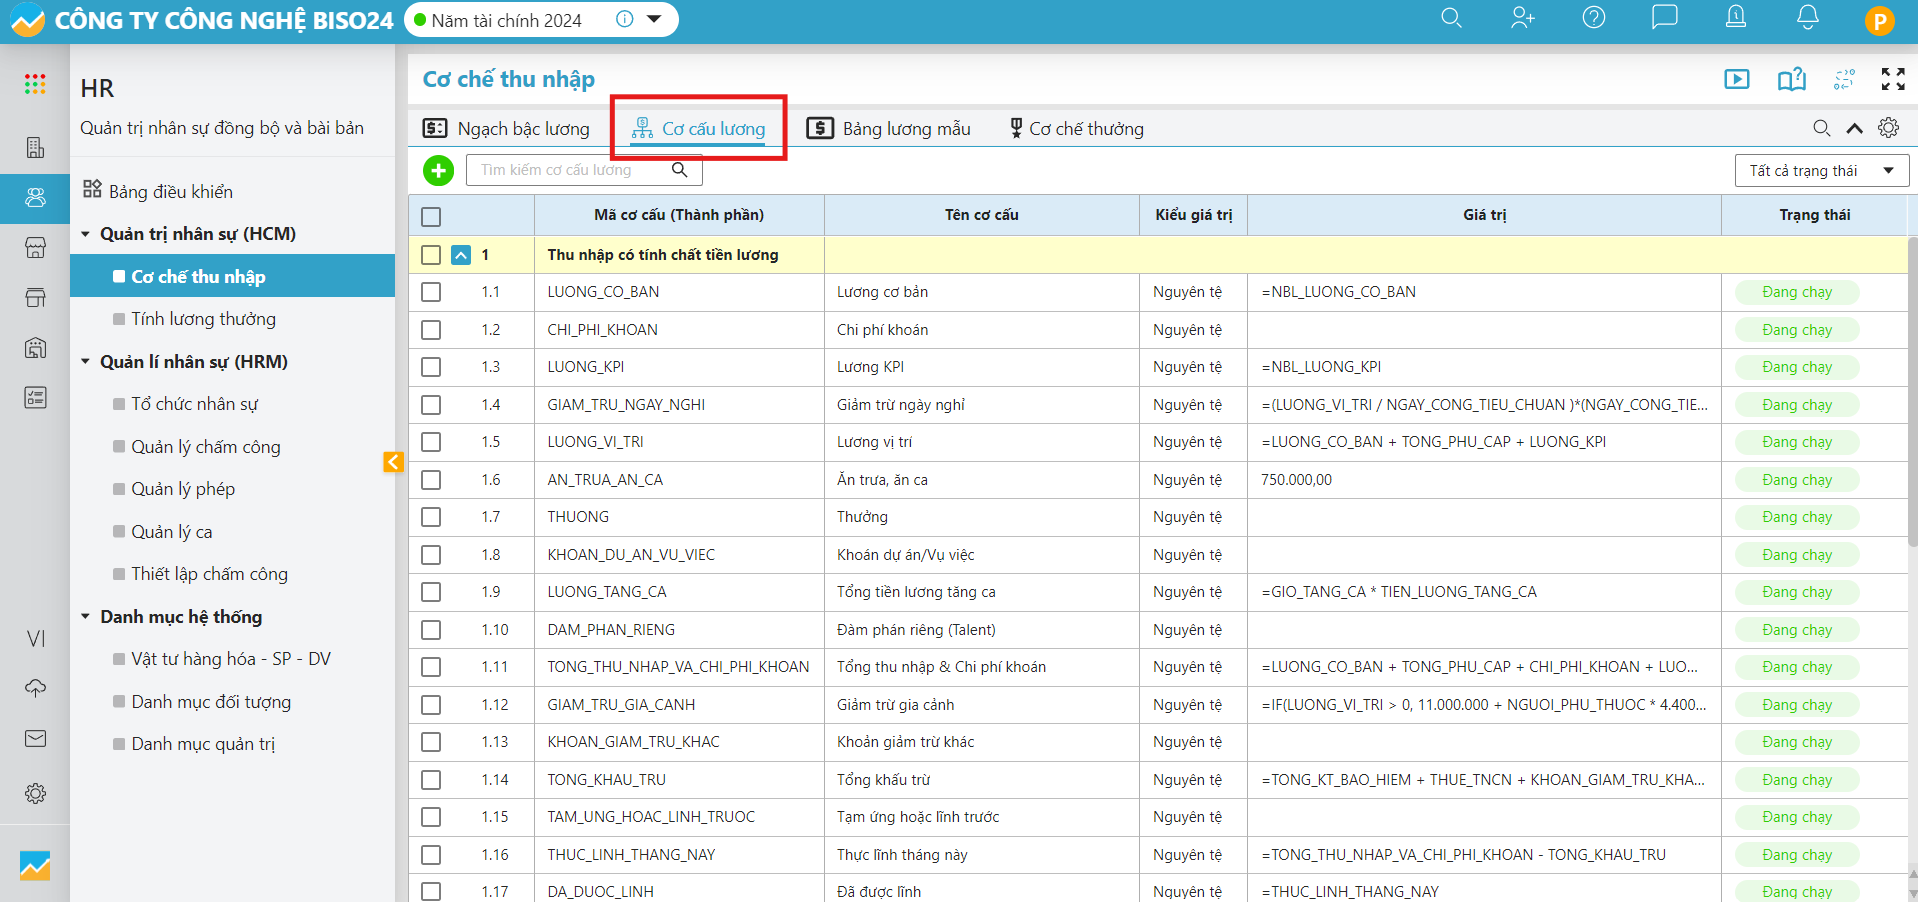
Task: Open the chat messages icon in header
Action: pyautogui.click(x=1664, y=18)
